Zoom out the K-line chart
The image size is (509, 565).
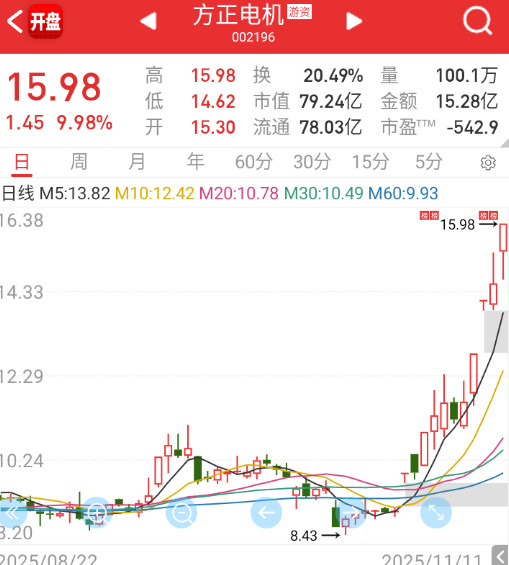(182, 513)
